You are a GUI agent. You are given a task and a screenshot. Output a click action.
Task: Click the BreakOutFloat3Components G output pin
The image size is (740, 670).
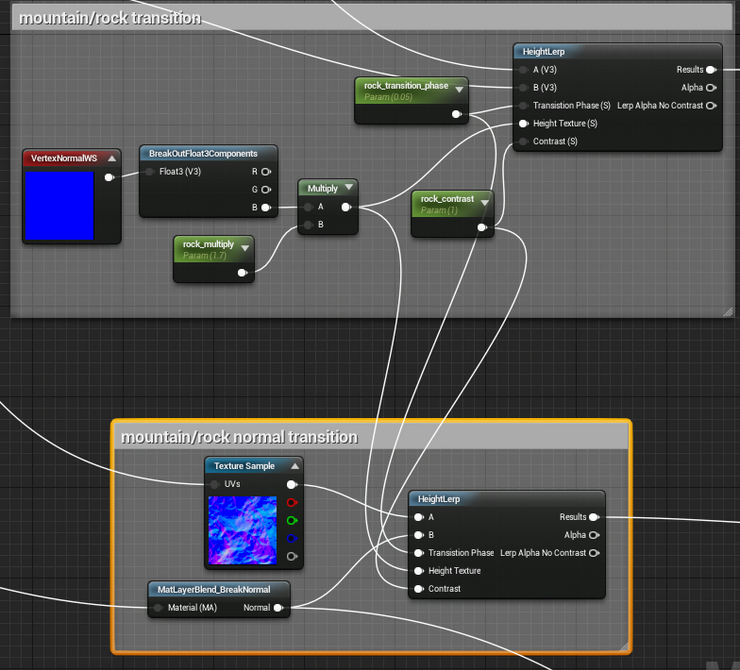pyautogui.click(x=266, y=190)
